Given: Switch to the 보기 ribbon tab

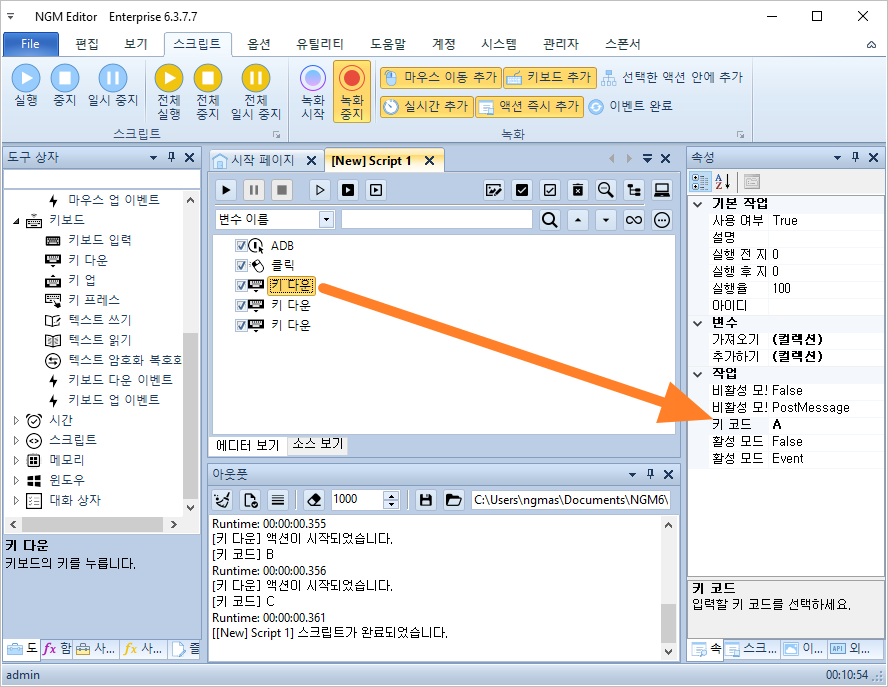Looking at the screenshot, I should 135,44.
